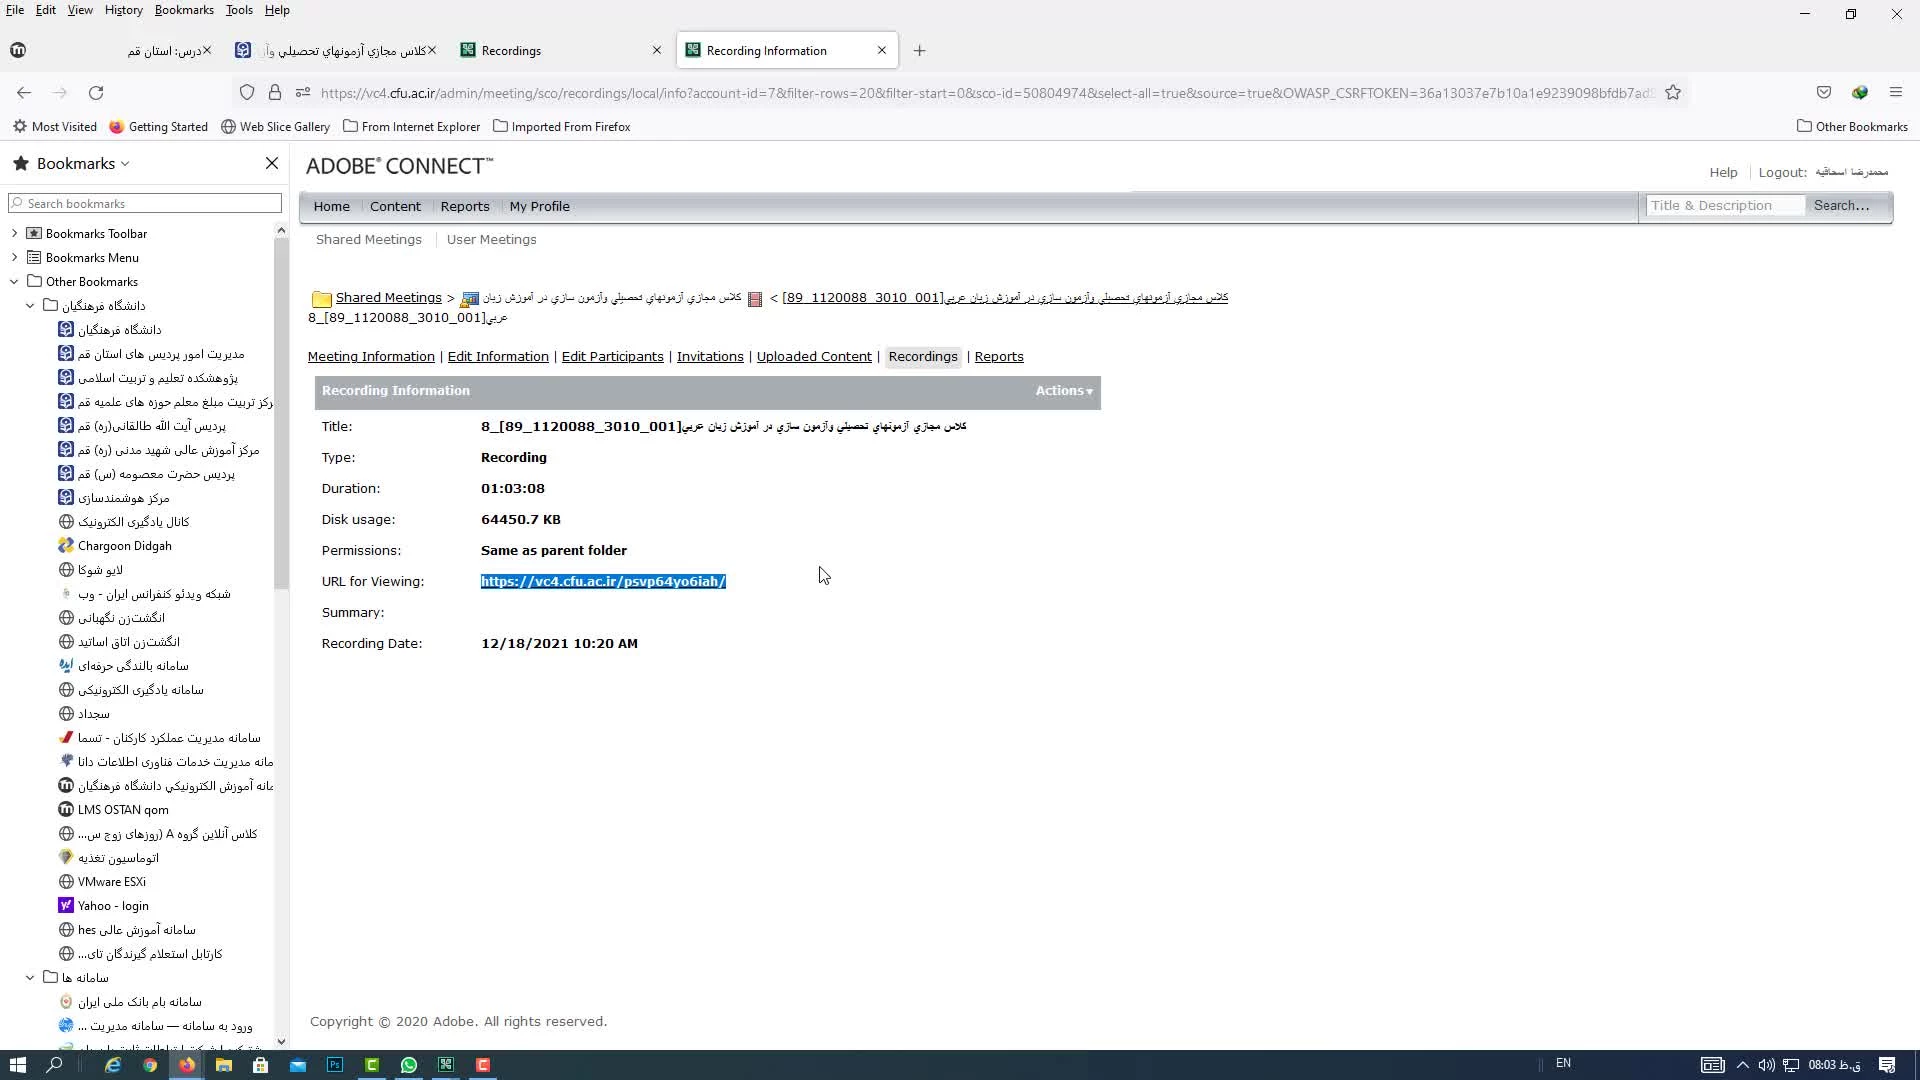
Task: Collapse the Other Bookmarks folder
Action: coord(14,282)
